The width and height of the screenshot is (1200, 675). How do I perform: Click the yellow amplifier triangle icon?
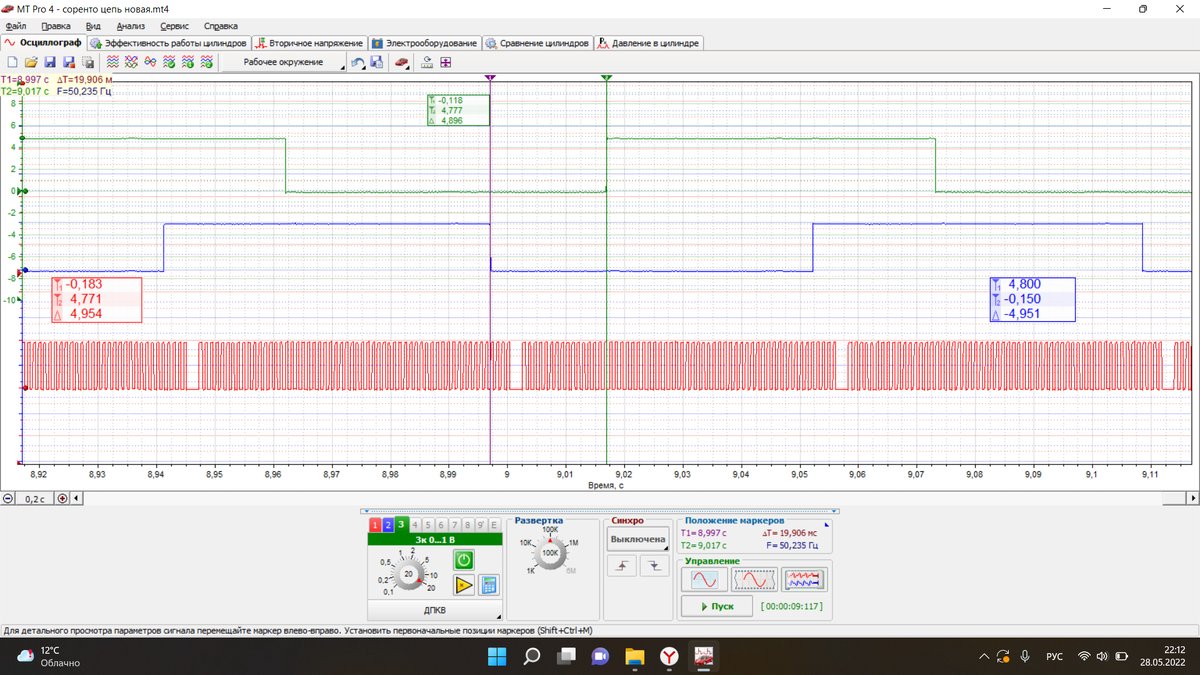464,585
